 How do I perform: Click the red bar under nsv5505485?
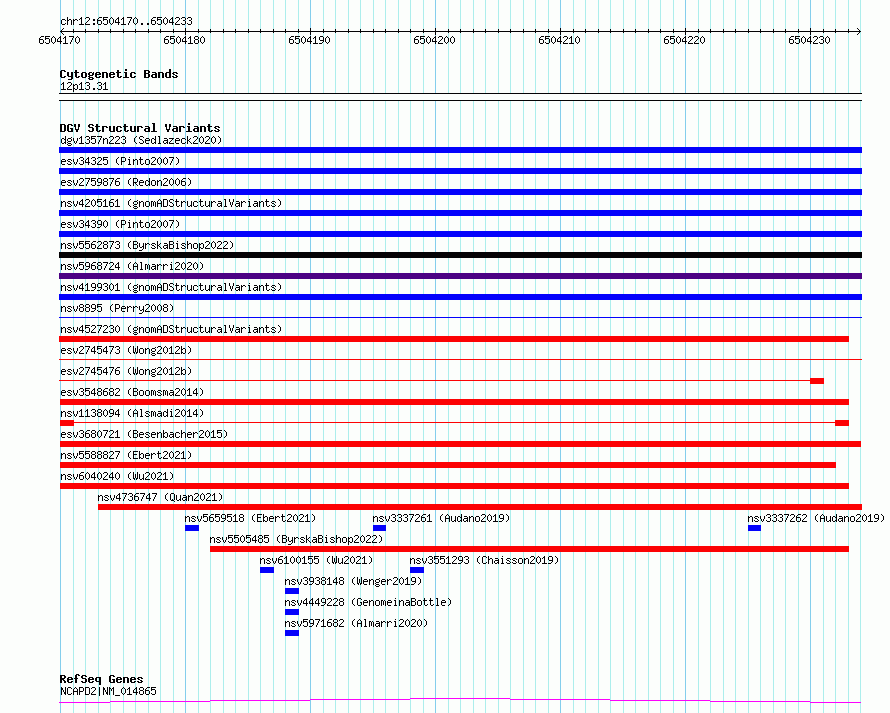point(530,549)
